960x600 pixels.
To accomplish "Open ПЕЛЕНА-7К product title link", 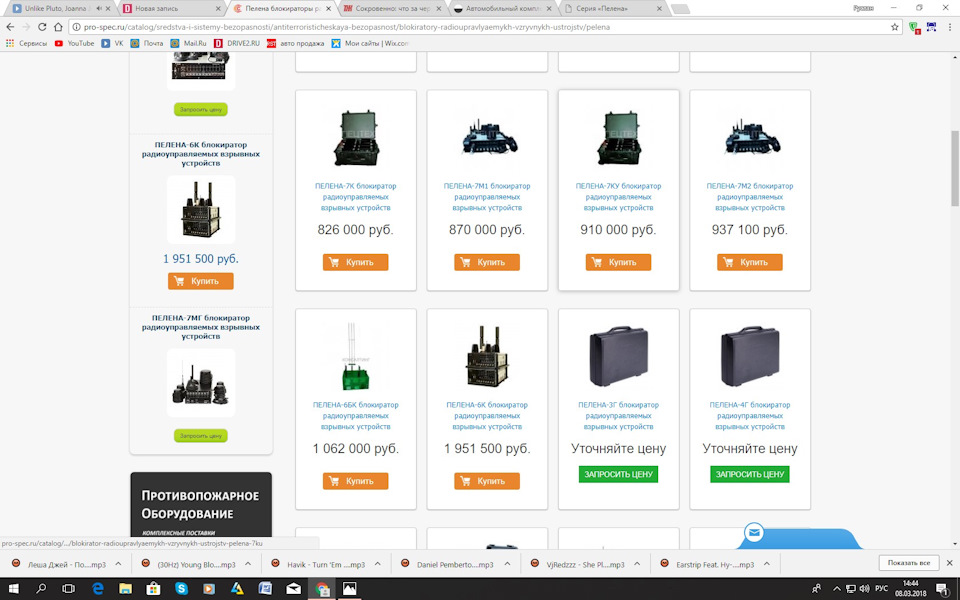I will (x=355, y=197).
